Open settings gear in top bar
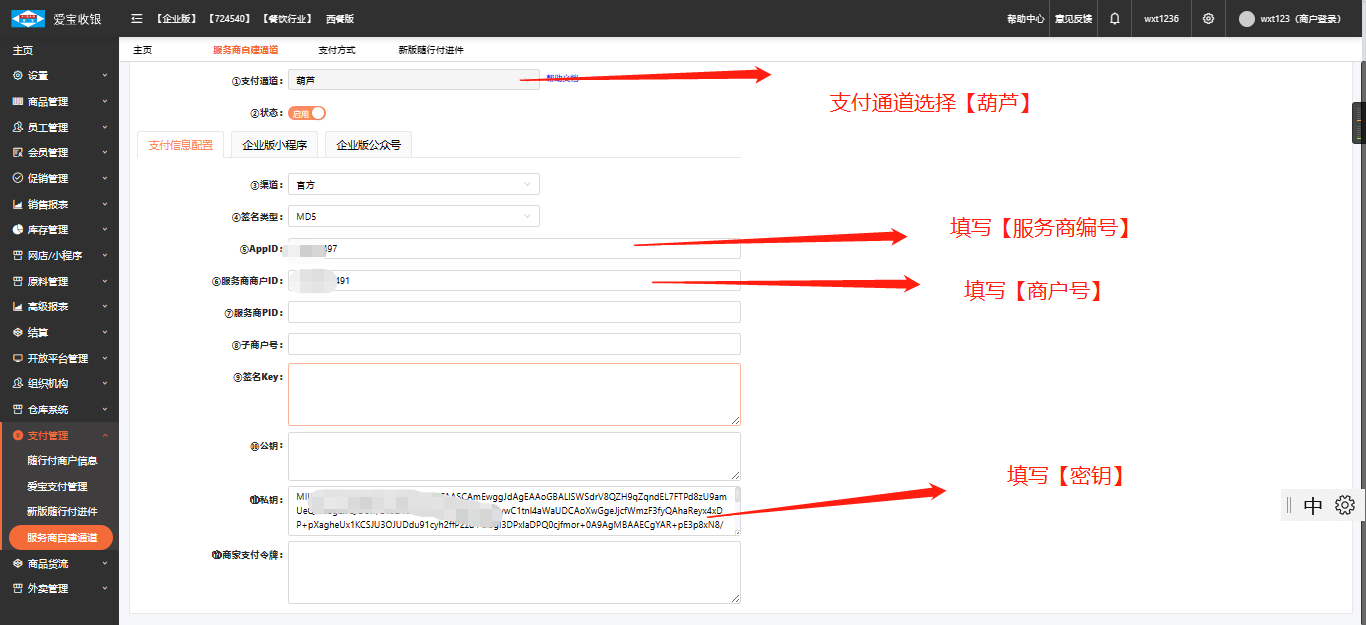This screenshot has width=1366, height=625. click(x=1208, y=19)
